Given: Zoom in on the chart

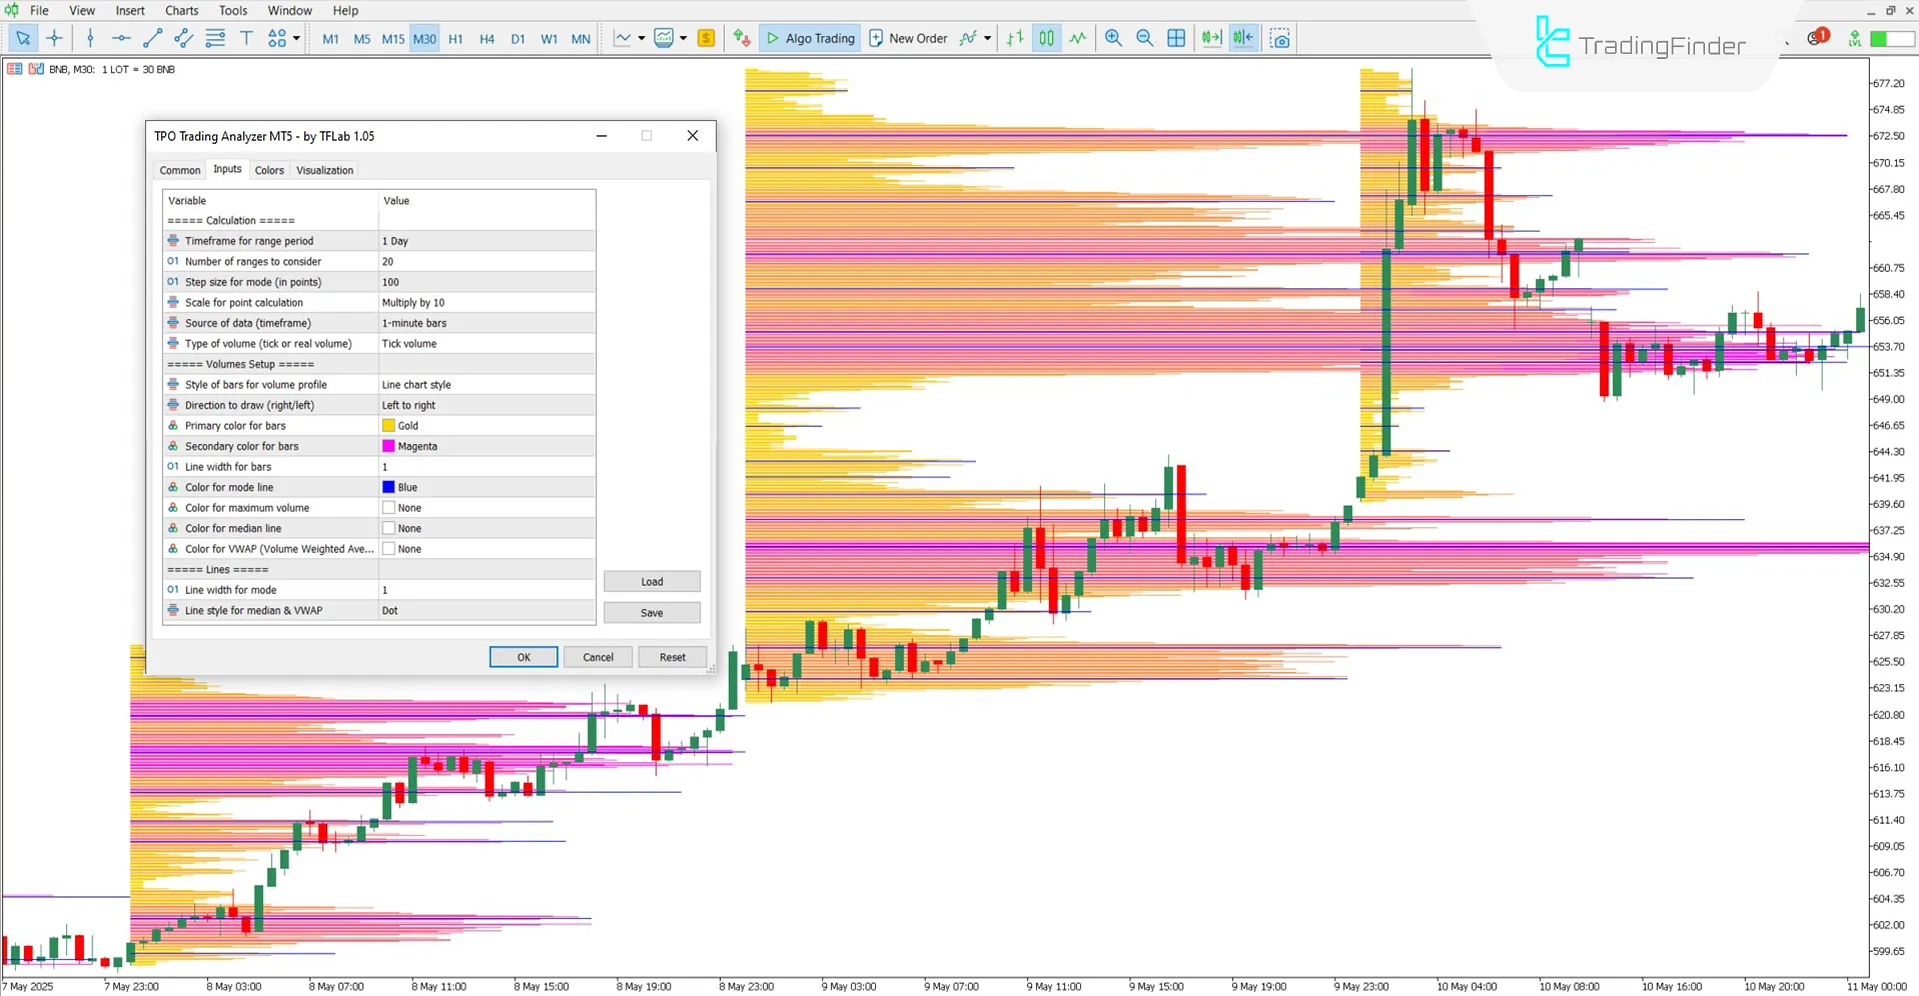Looking at the screenshot, I should (x=1113, y=38).
